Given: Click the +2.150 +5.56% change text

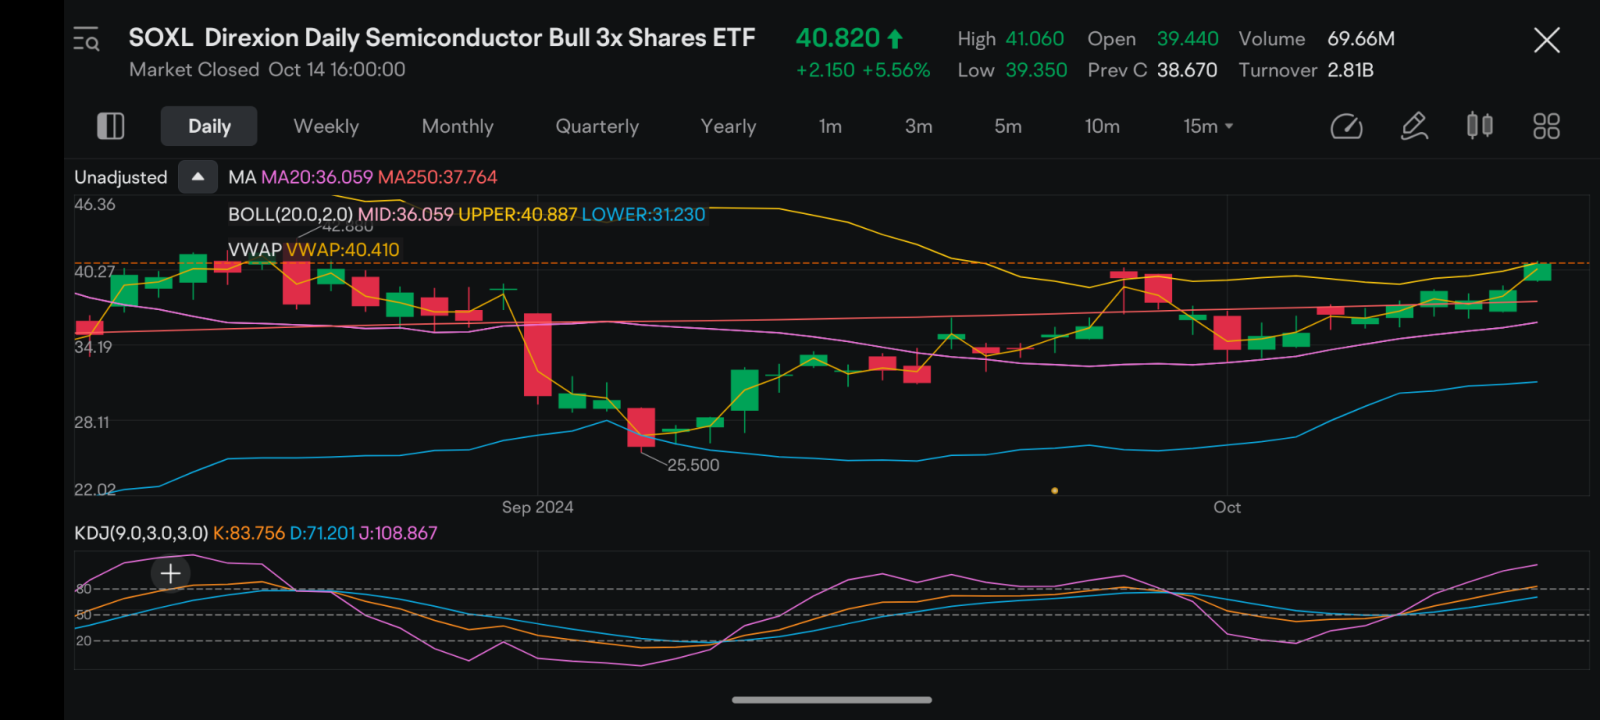Looking at the screenshot, I should 862,70.
